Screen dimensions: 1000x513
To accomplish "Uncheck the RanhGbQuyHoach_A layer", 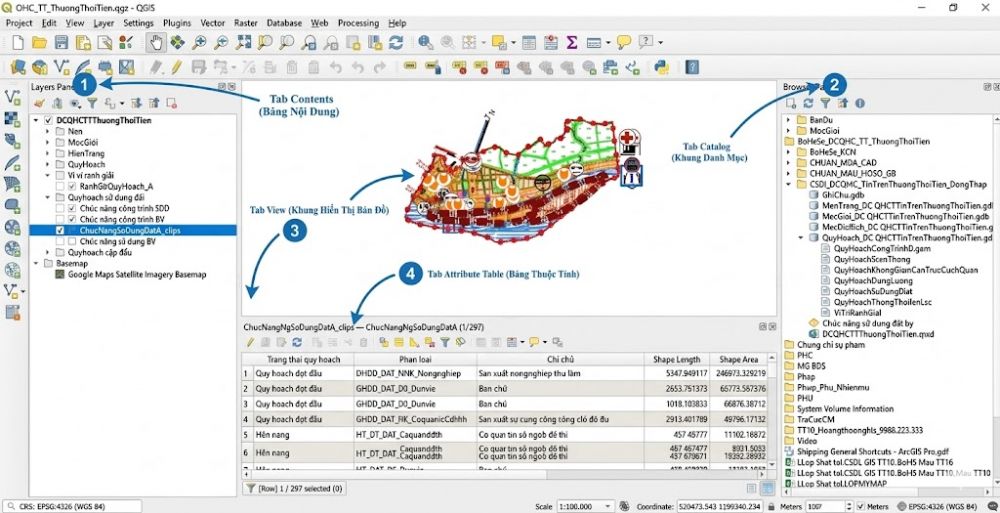I will point(71,186).
